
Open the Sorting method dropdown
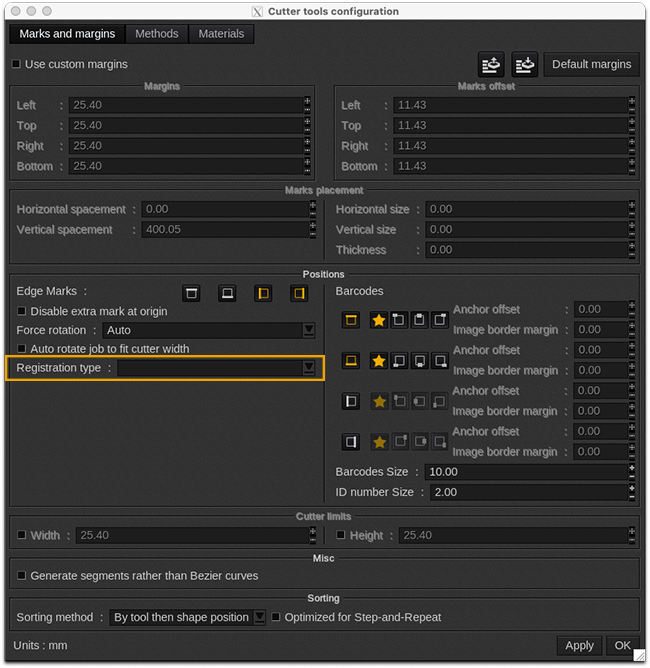tap(186, 617)
